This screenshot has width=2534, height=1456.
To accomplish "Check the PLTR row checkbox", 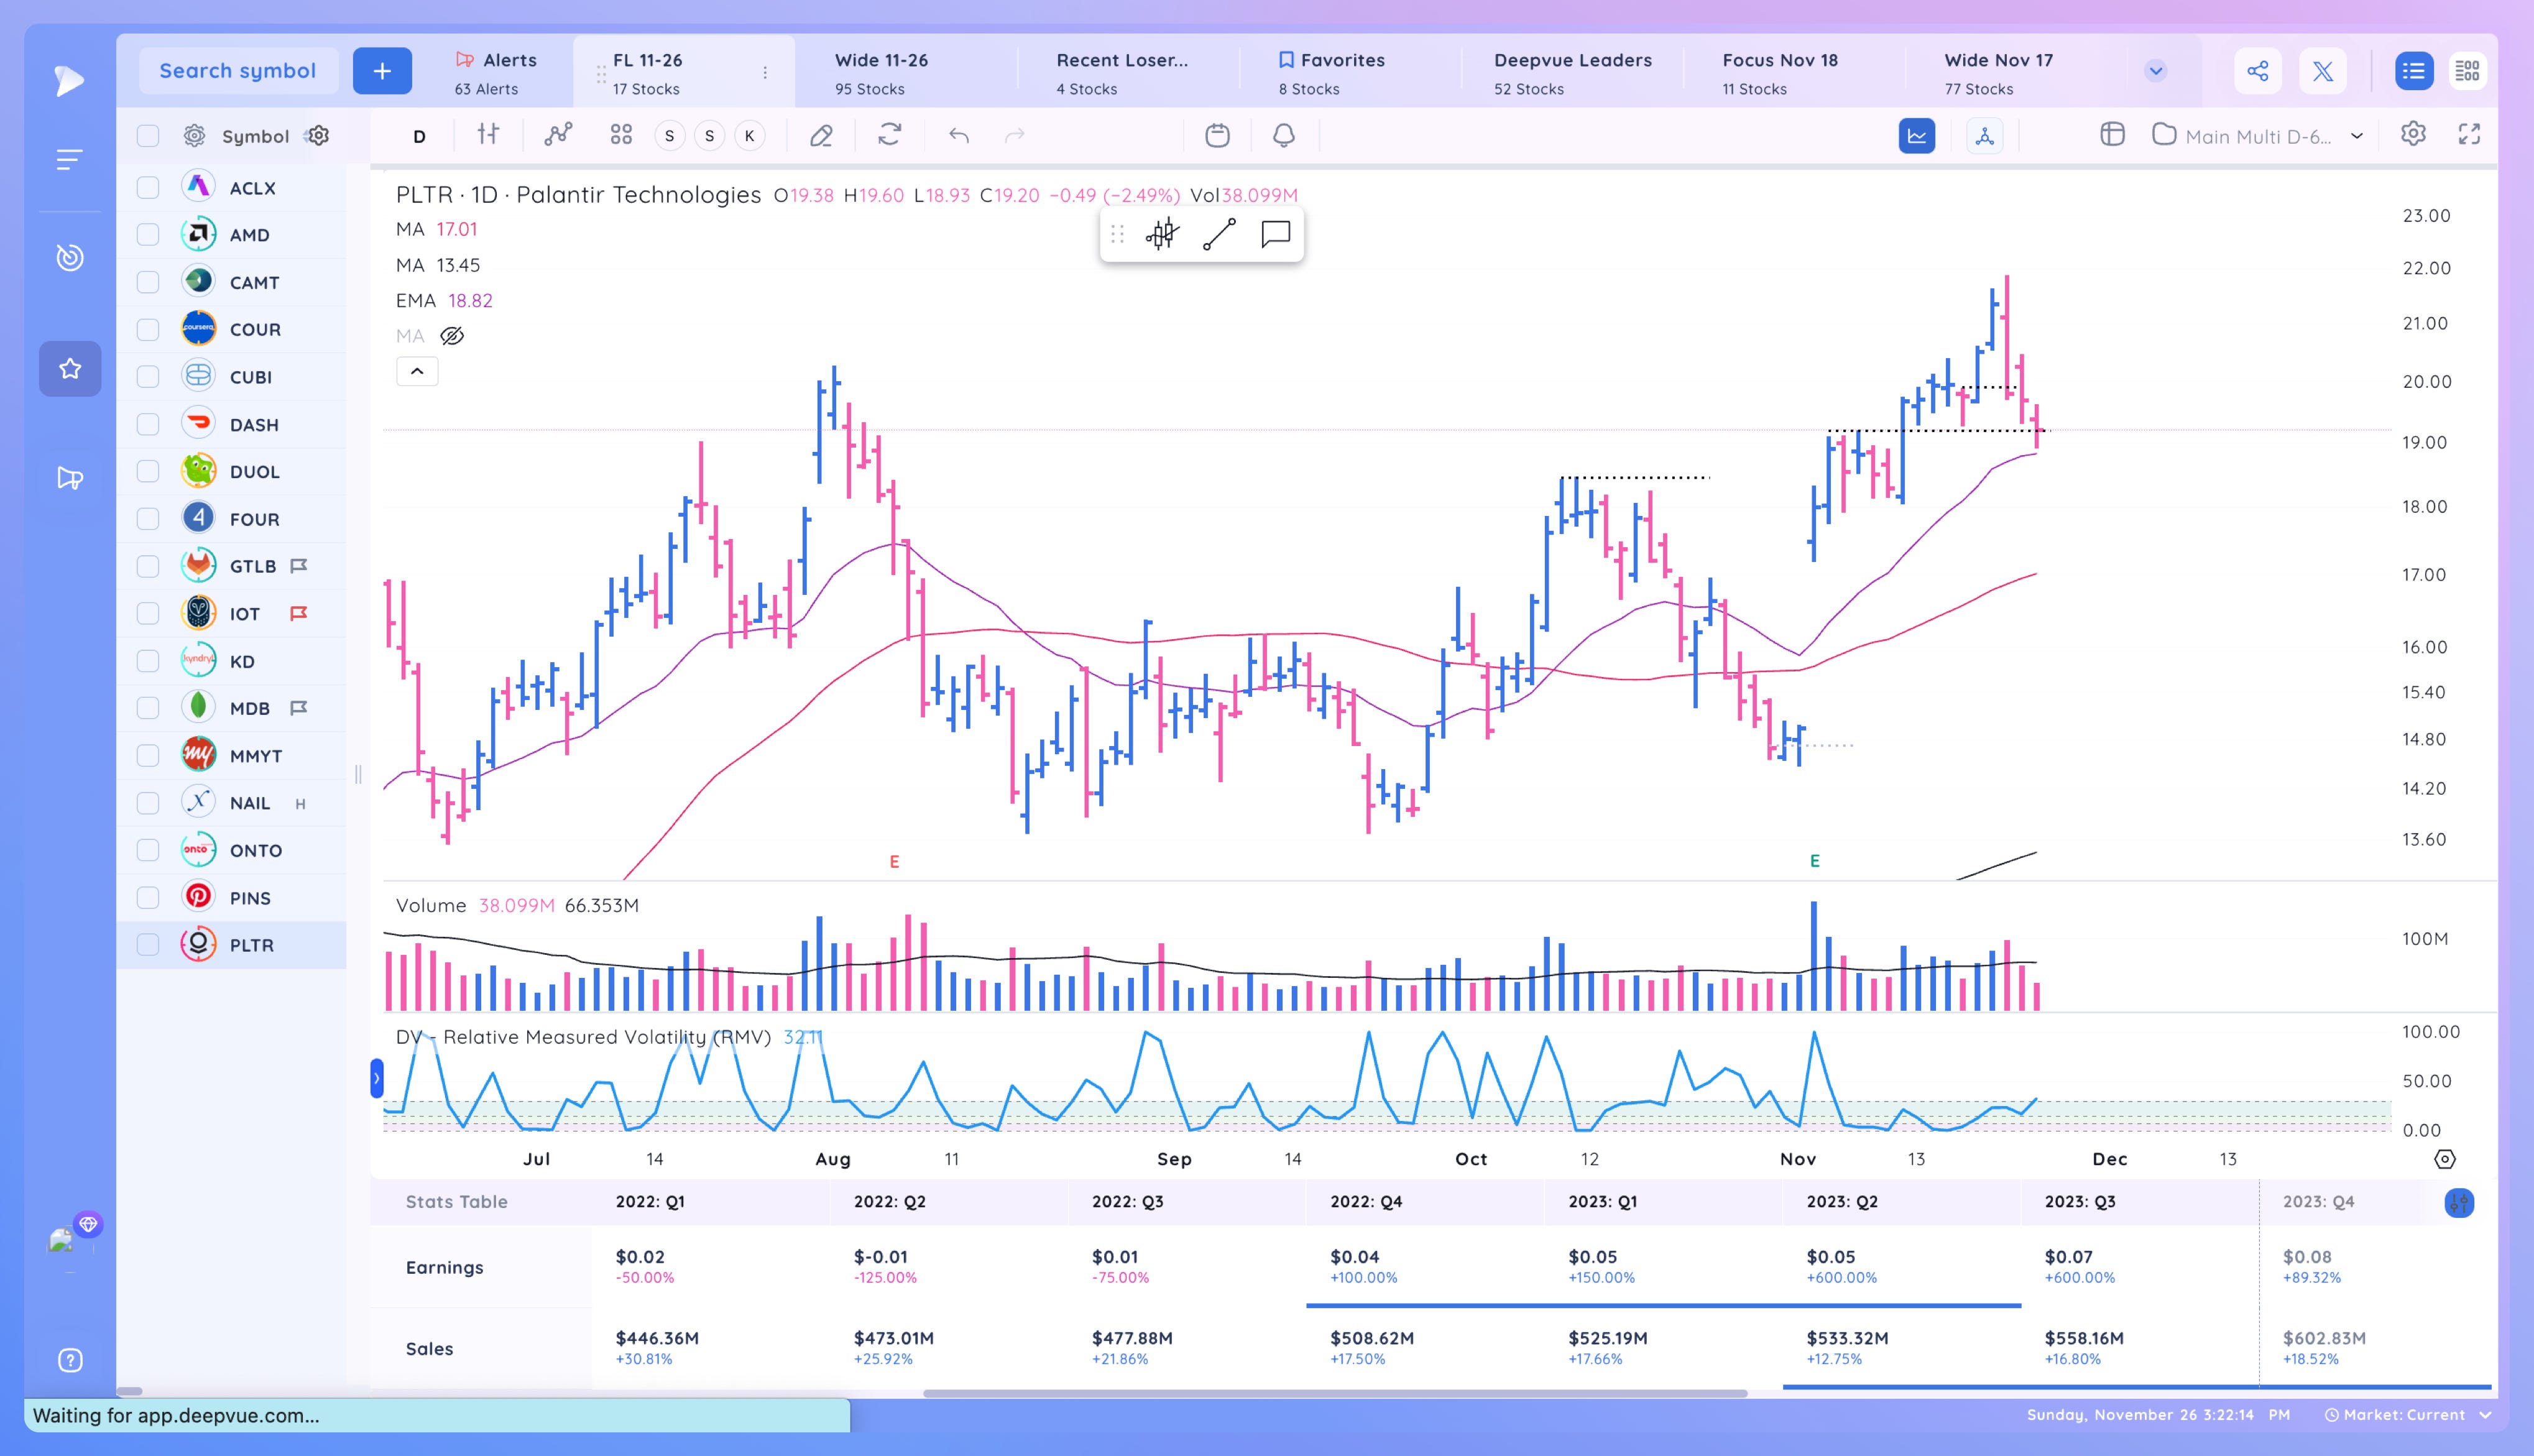I will 148,945.
